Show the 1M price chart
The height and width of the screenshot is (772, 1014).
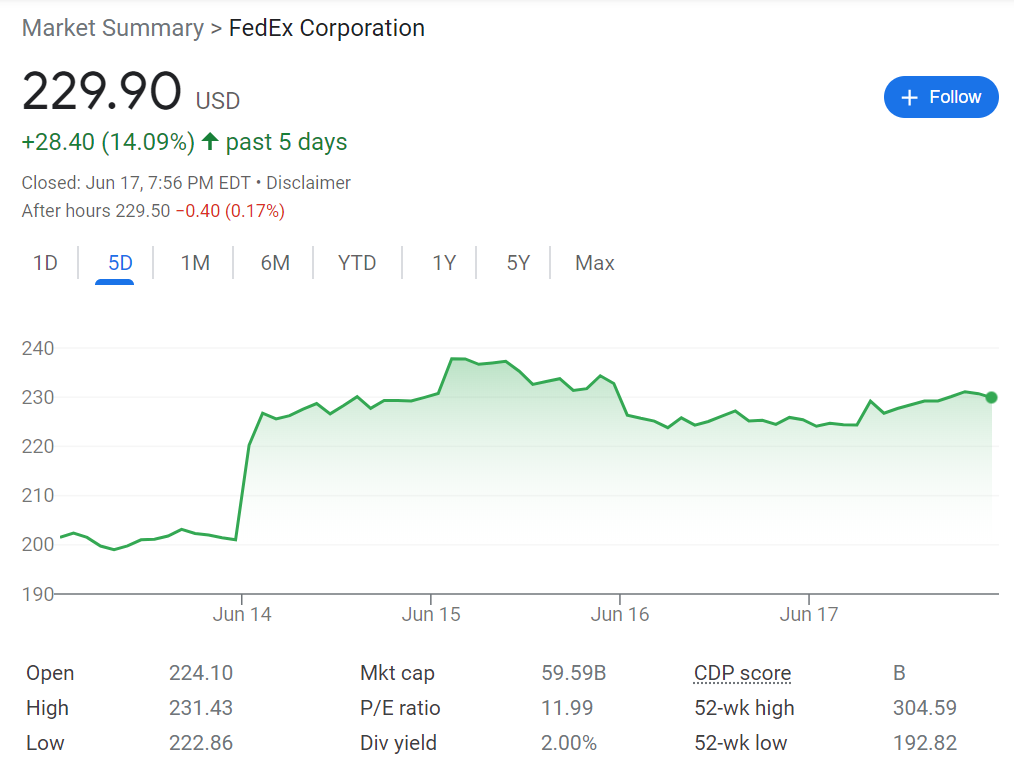point(195,263)
